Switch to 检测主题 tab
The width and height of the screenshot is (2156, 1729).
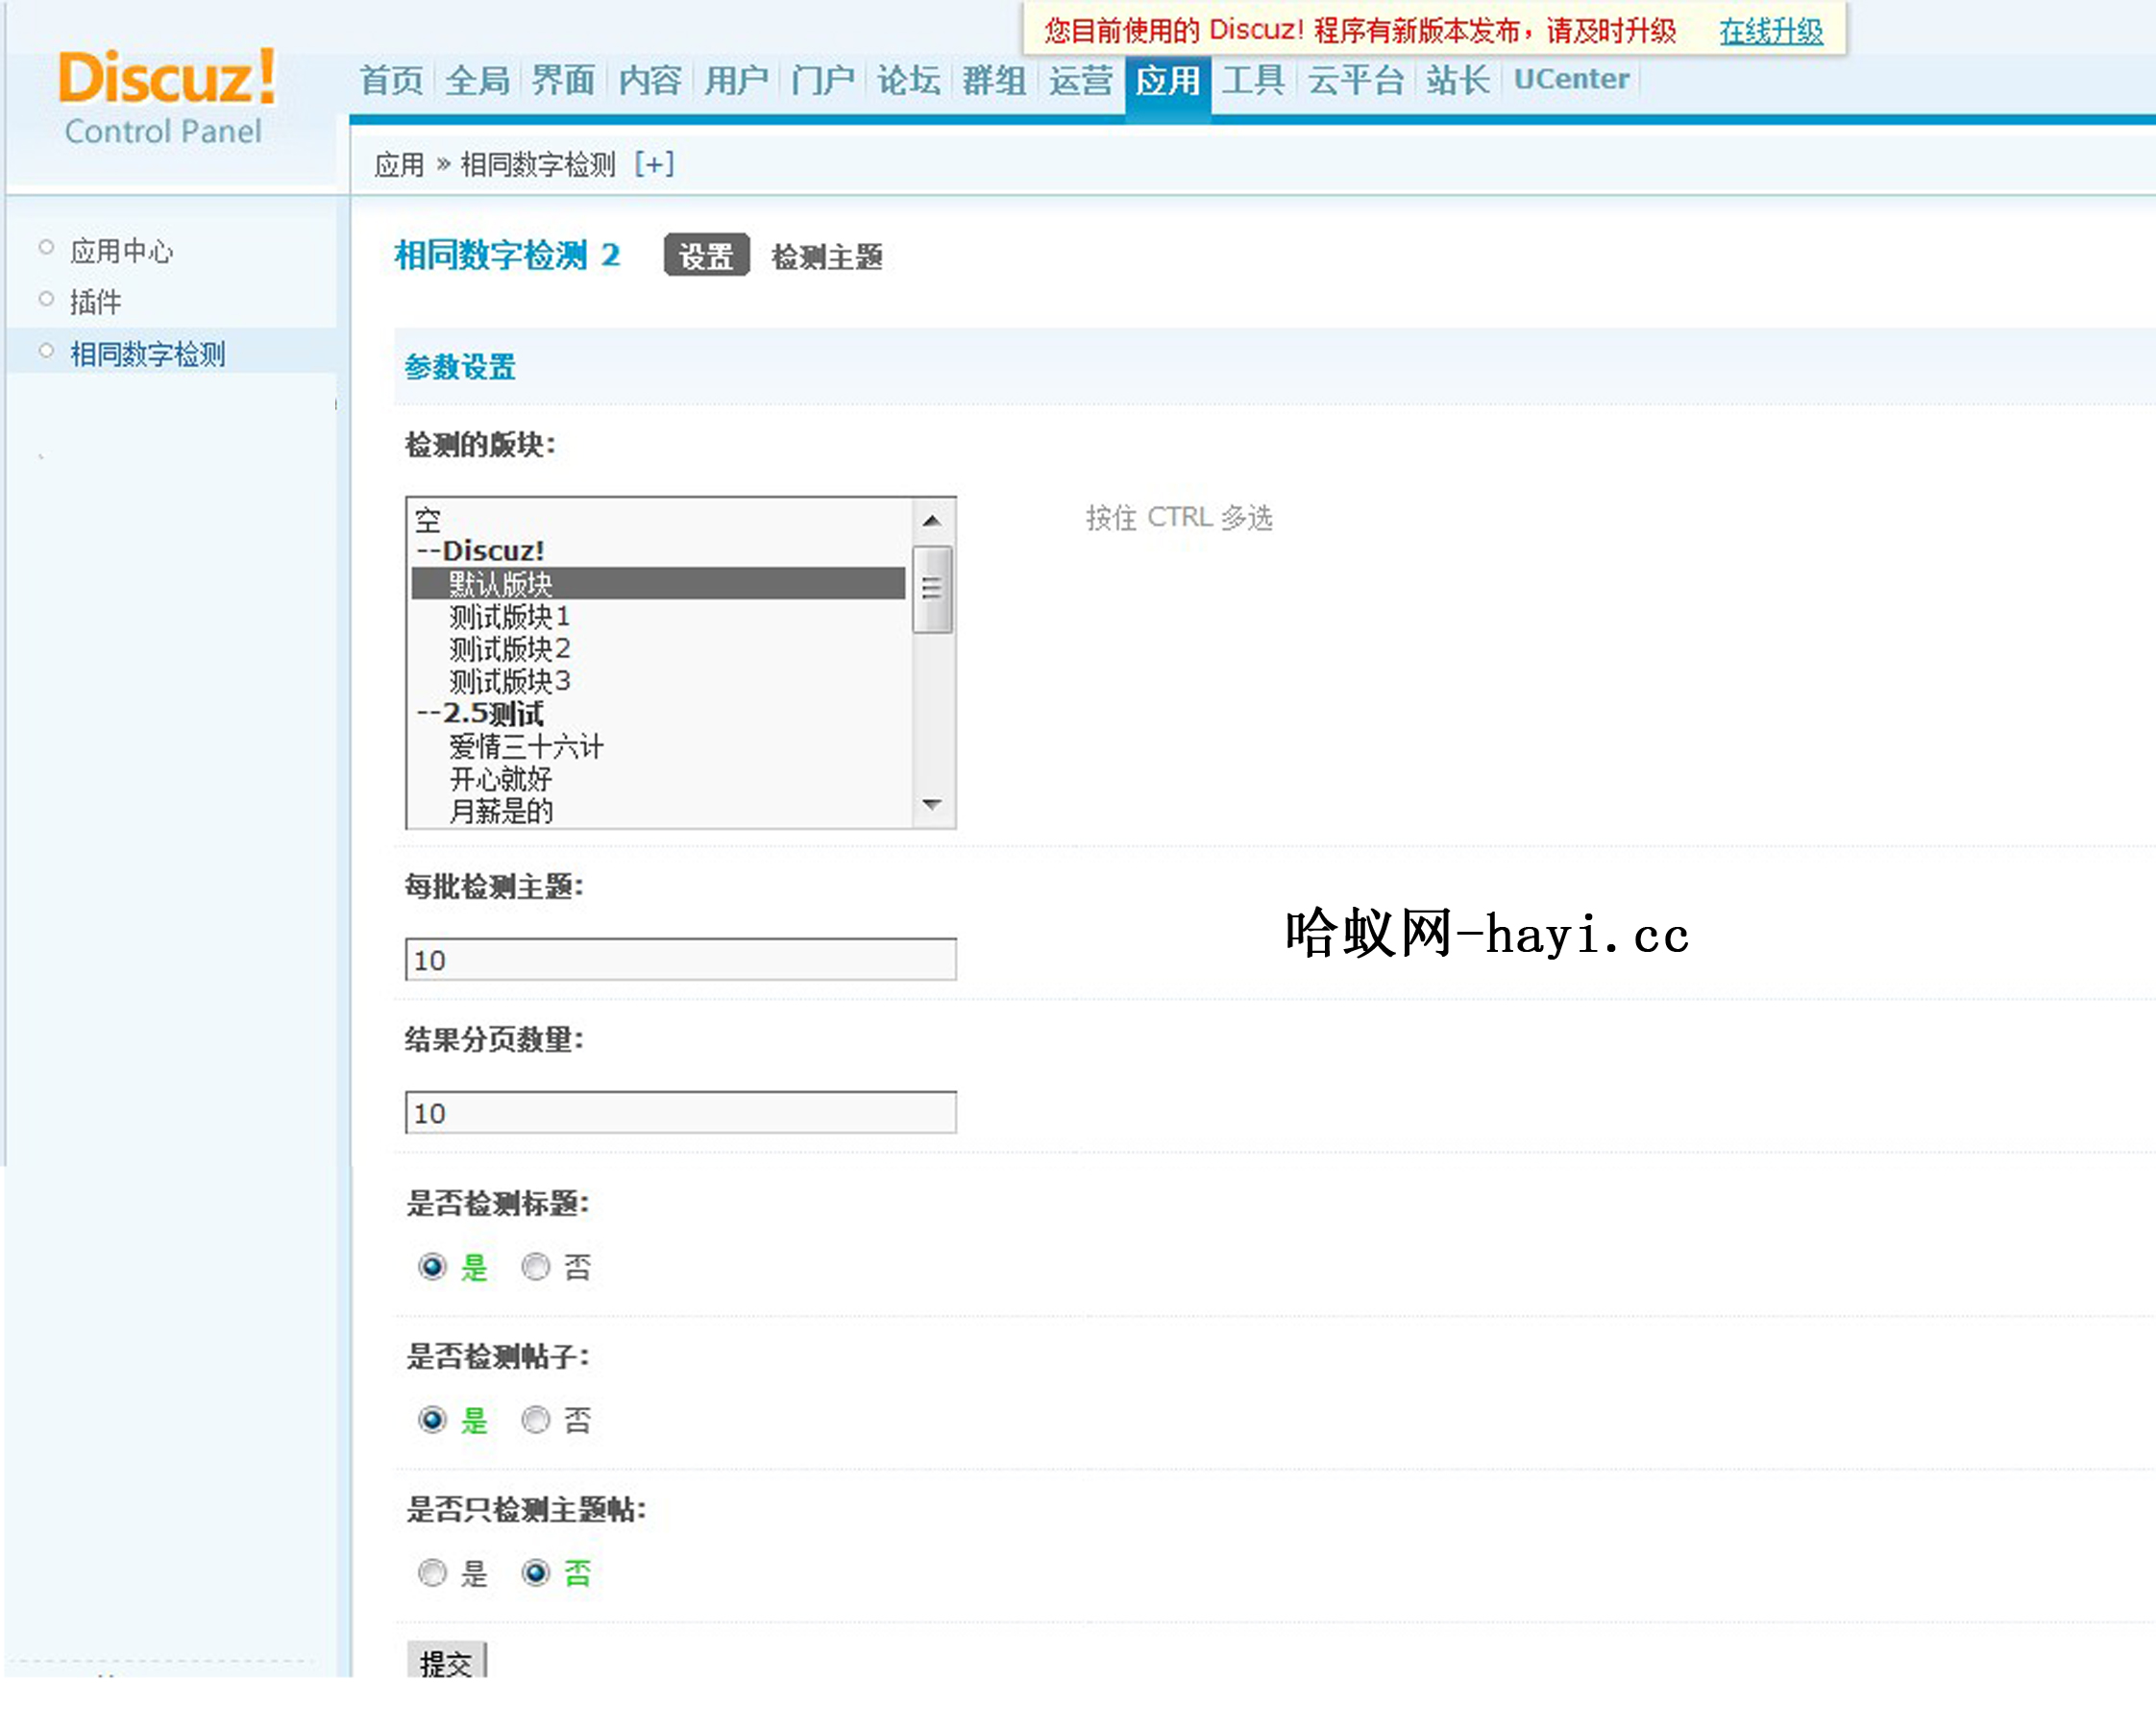[x=826, y=257]
